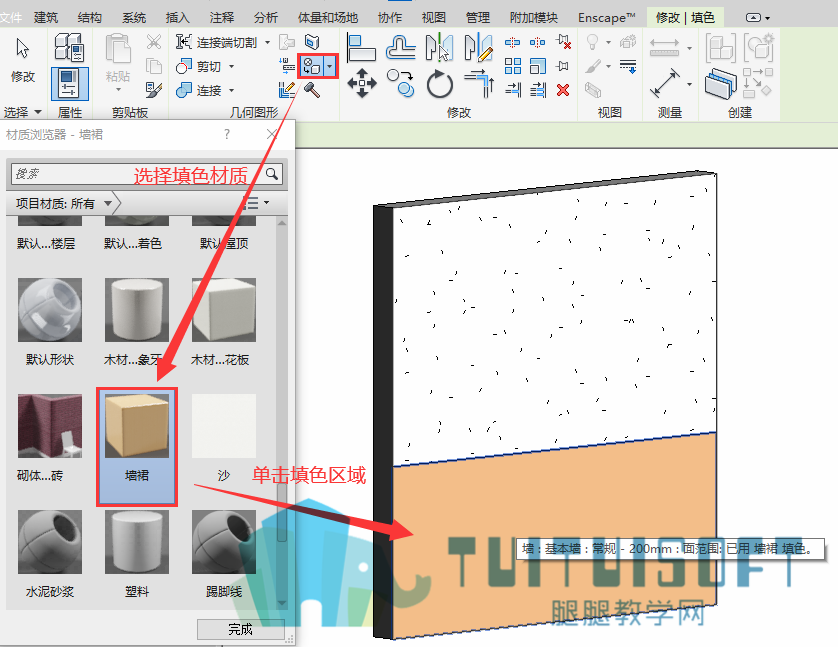Toggle the Properties palette button
838x647 pixels.
click(69, 84)
